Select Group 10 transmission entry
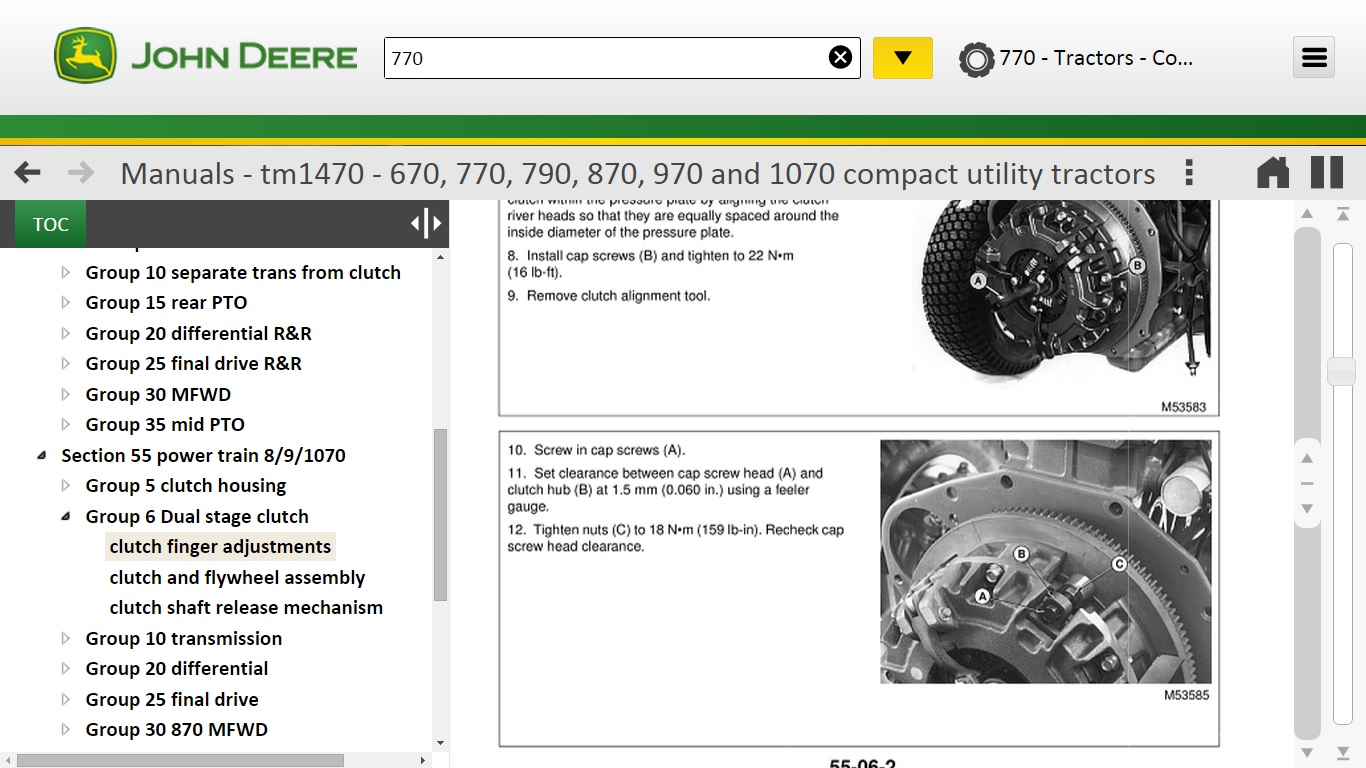The image size is (1366, 768). coord(184,639)
